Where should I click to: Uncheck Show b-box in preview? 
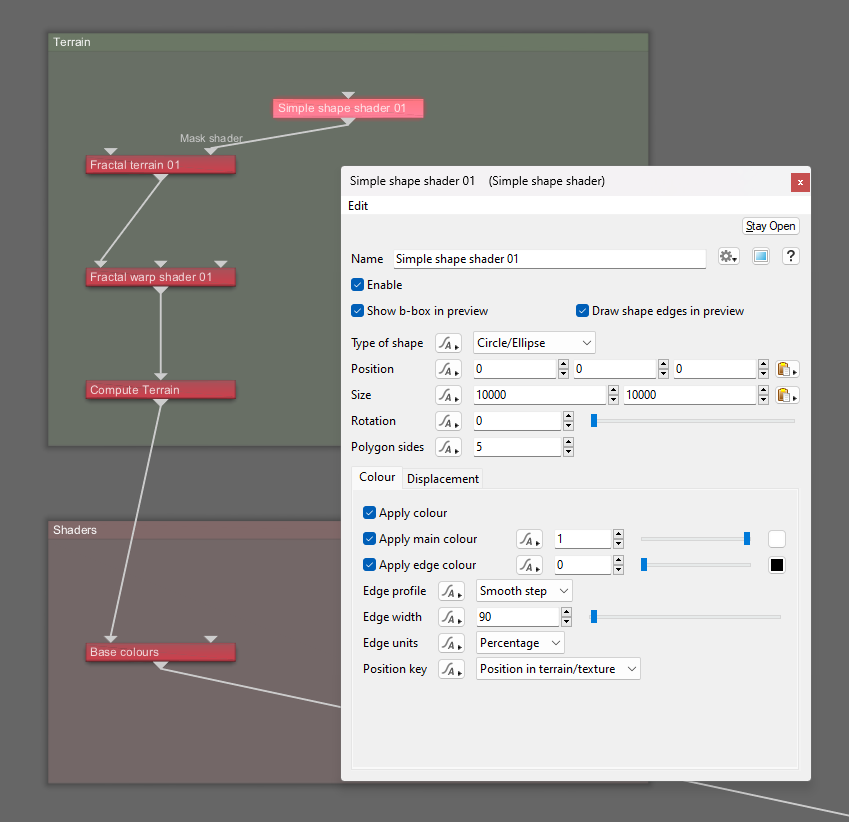(357, 310)
